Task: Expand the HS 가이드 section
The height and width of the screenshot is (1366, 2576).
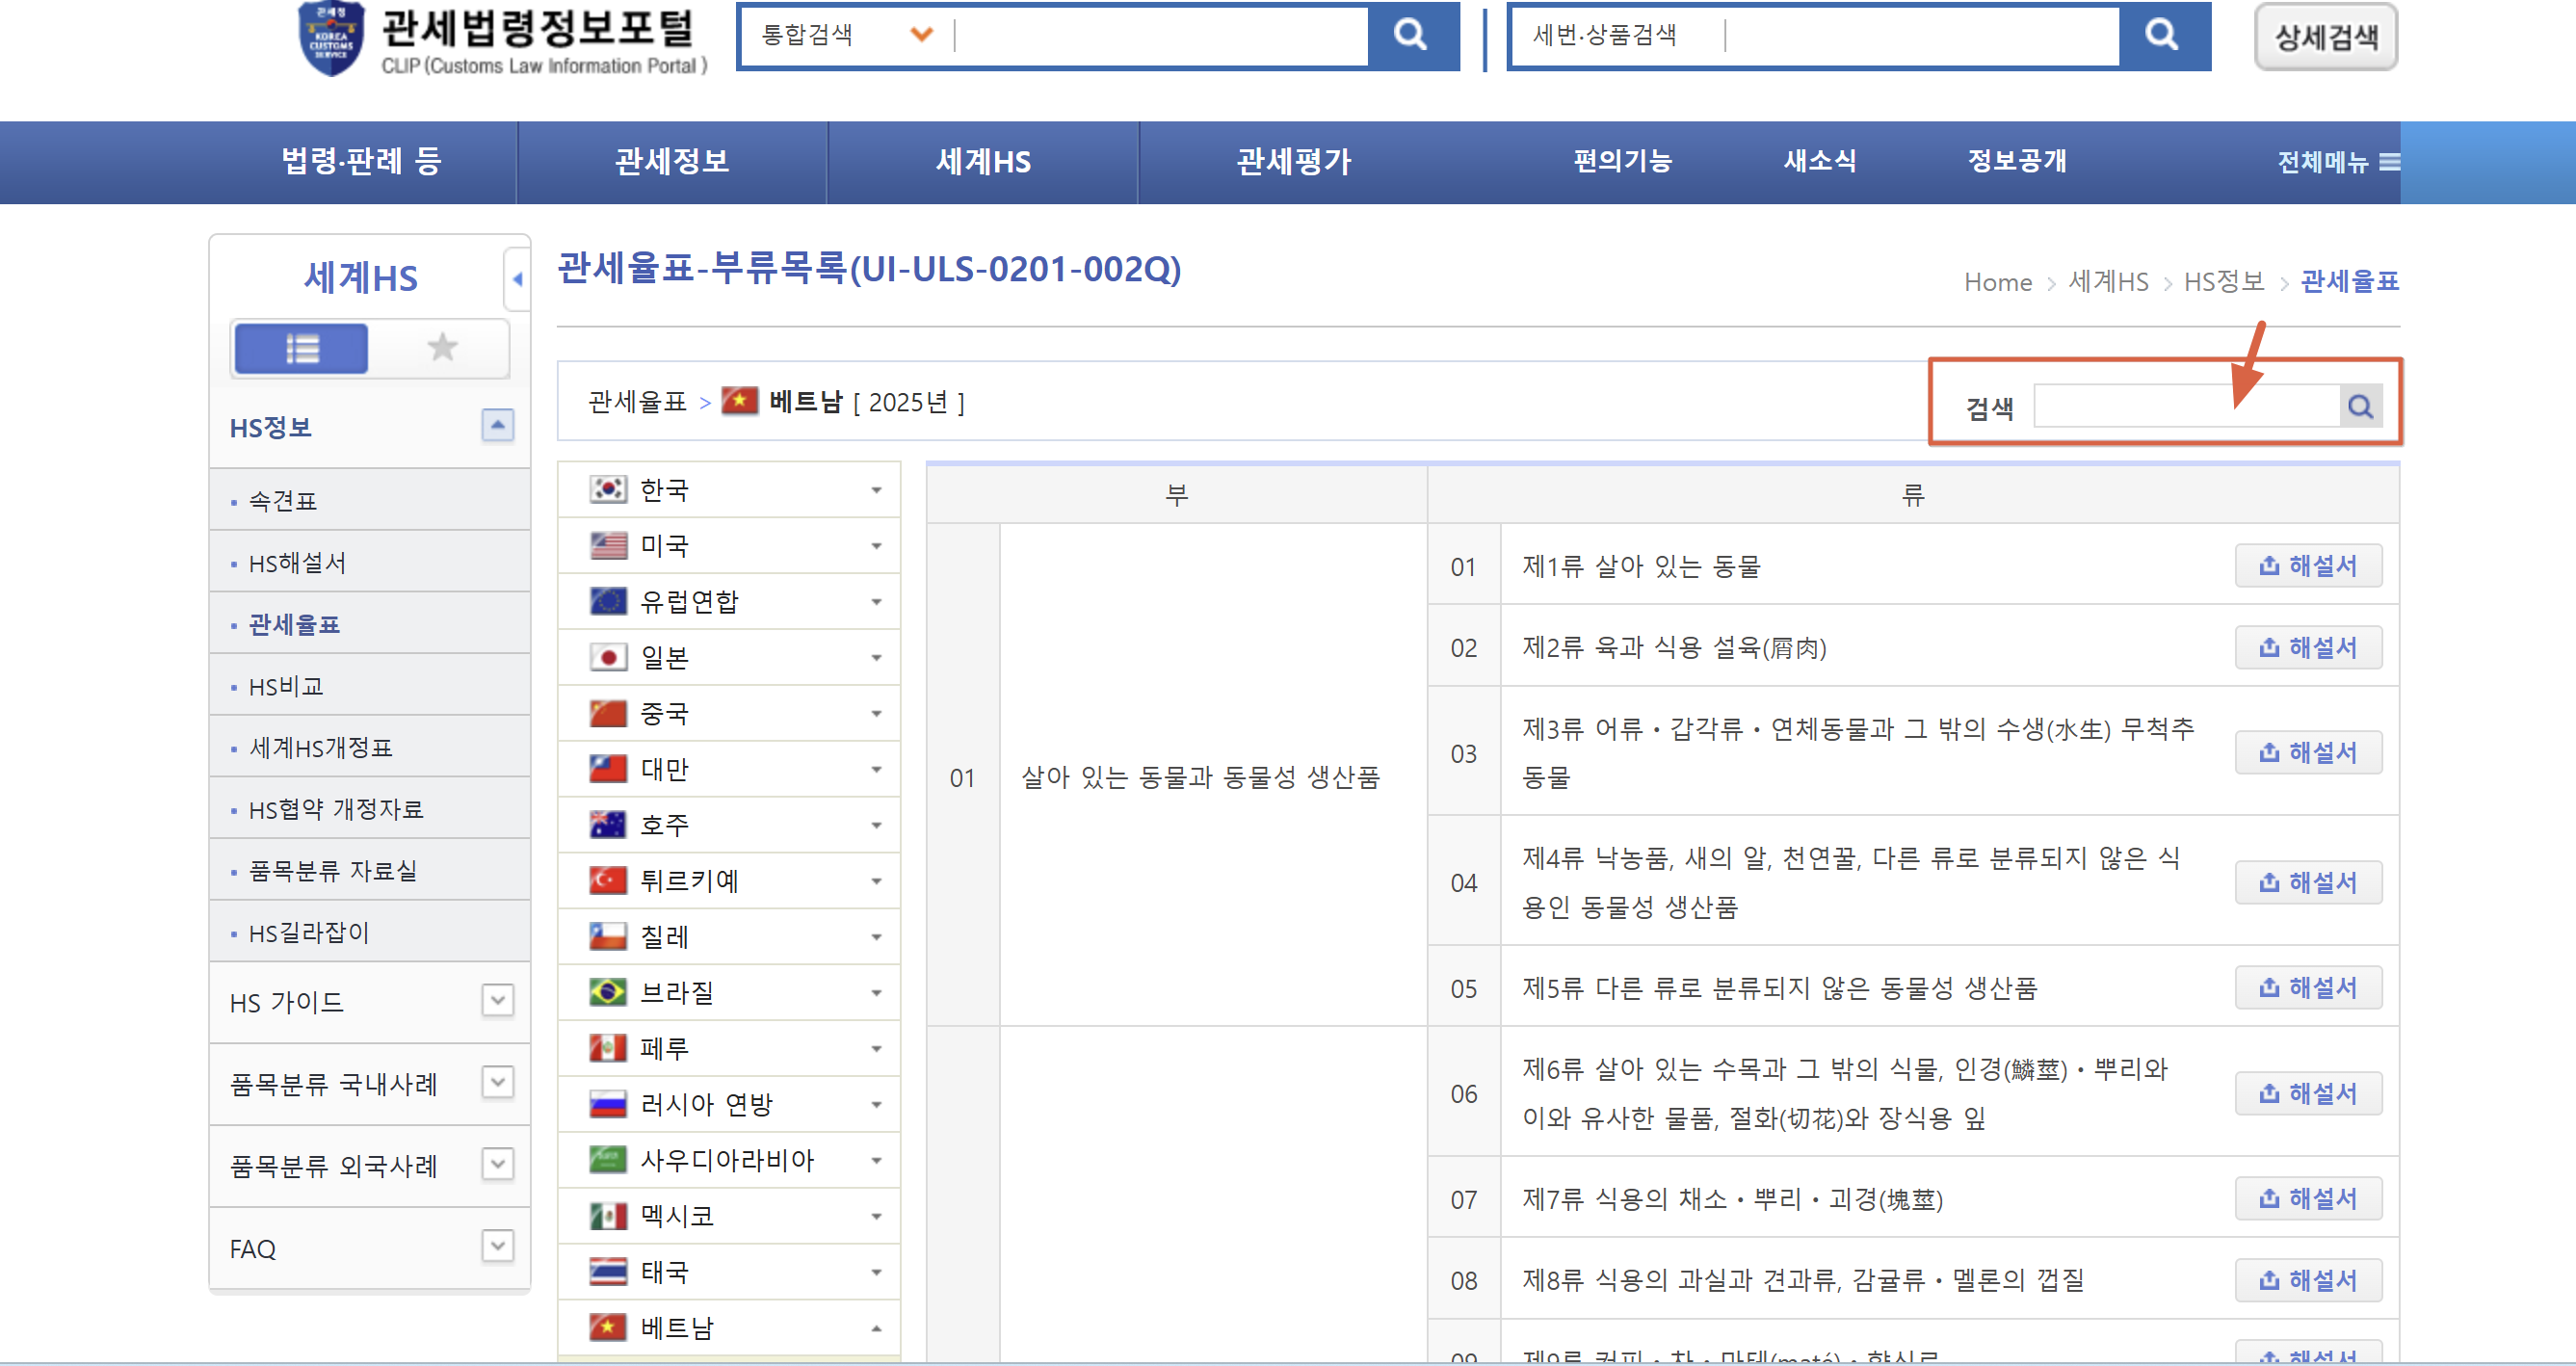Action: tap(497, 1000)
